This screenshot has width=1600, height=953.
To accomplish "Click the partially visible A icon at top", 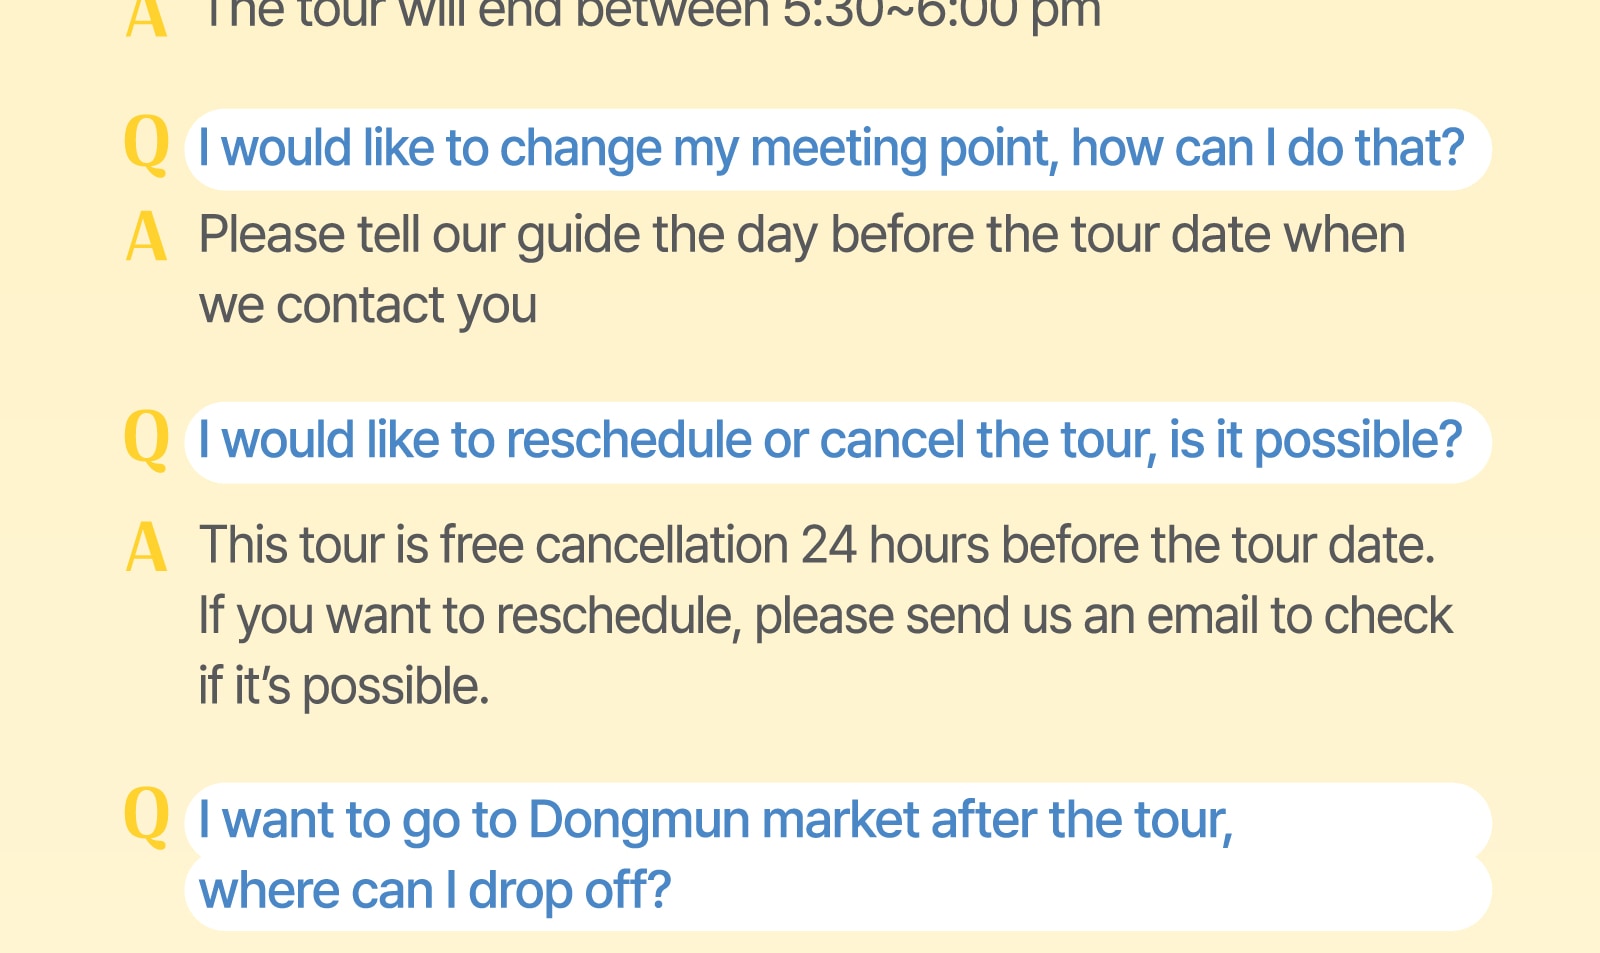I will coord(146,18).
